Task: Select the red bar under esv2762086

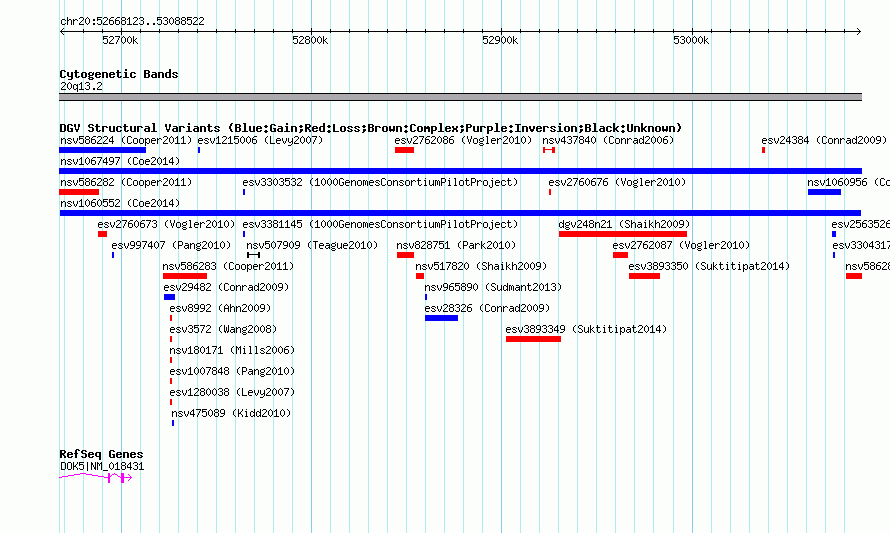Action: (x=405, y=150)
